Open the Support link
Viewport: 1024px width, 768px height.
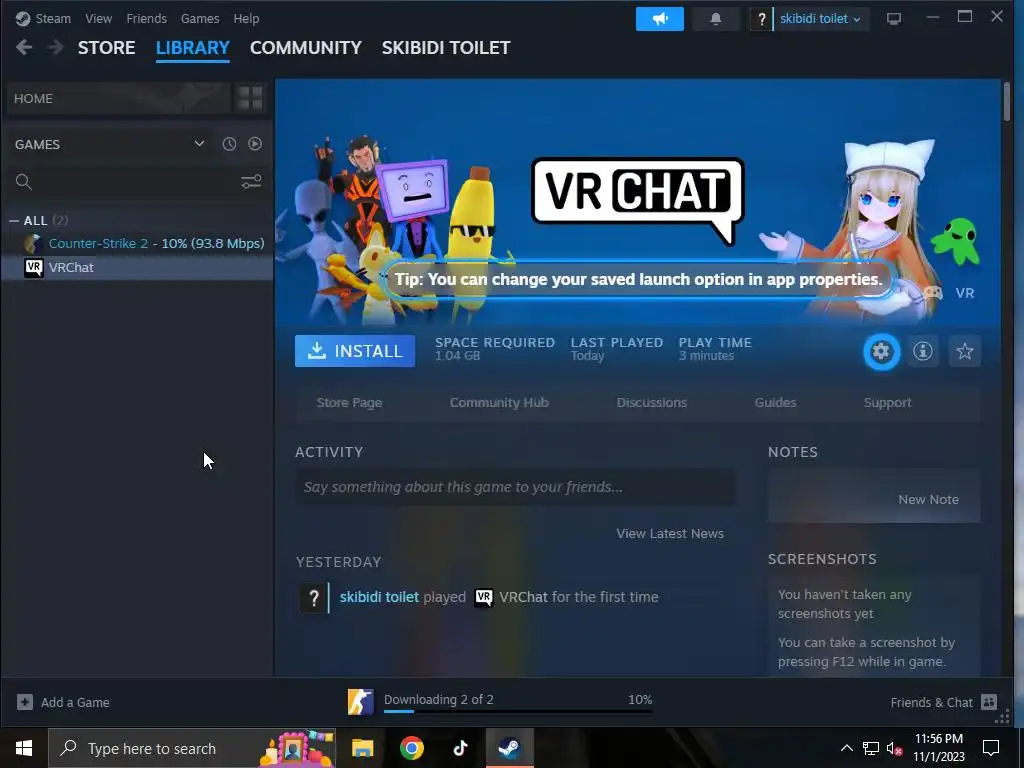888,402
